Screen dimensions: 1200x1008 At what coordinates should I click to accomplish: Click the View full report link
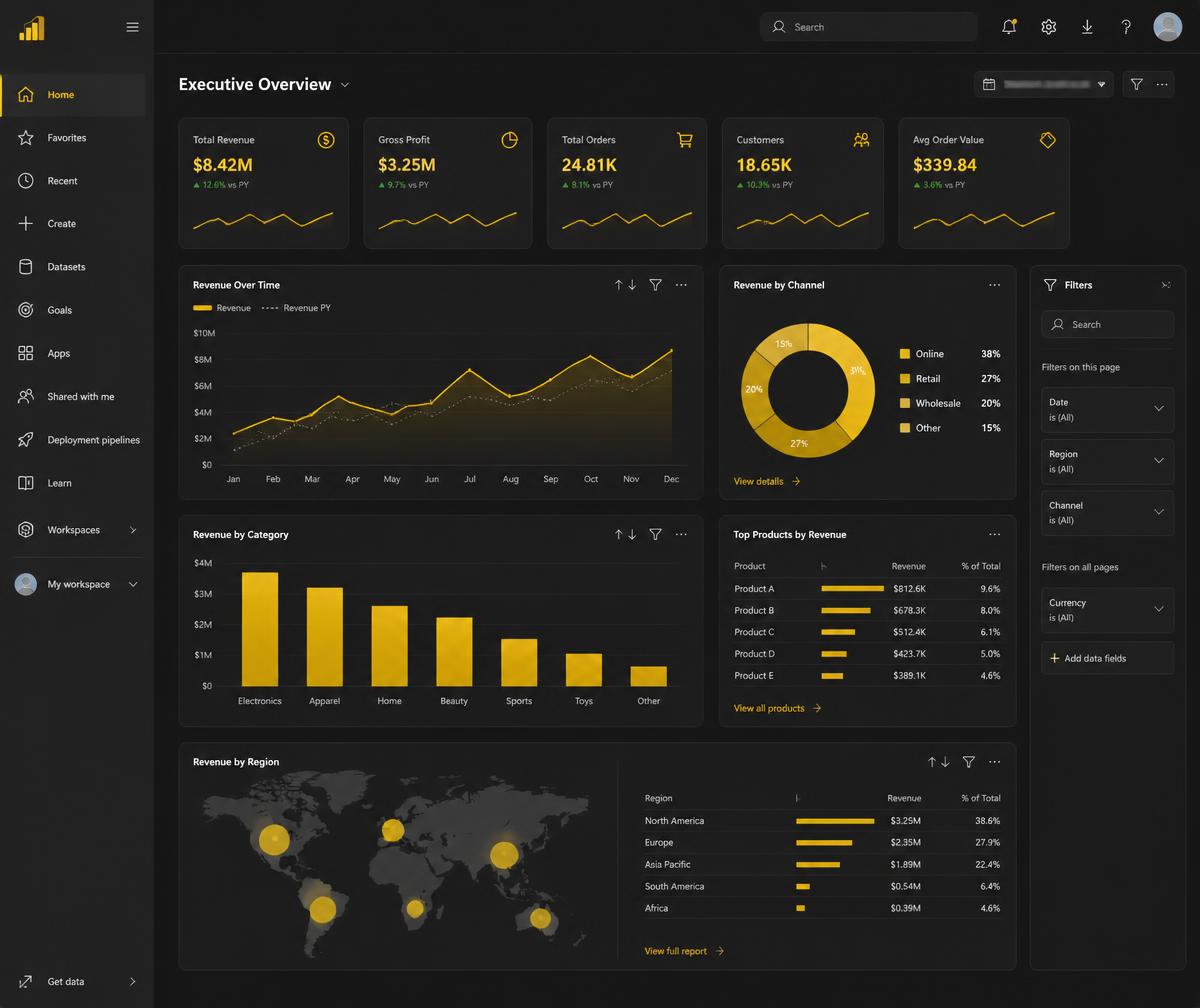[685, 951]
